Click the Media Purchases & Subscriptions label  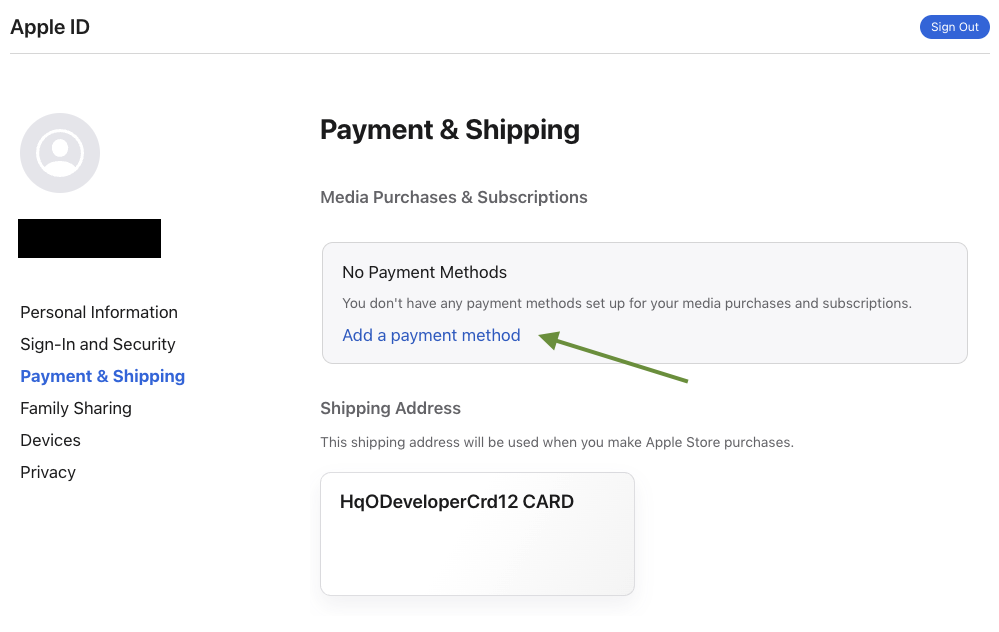tap(453, 197)
